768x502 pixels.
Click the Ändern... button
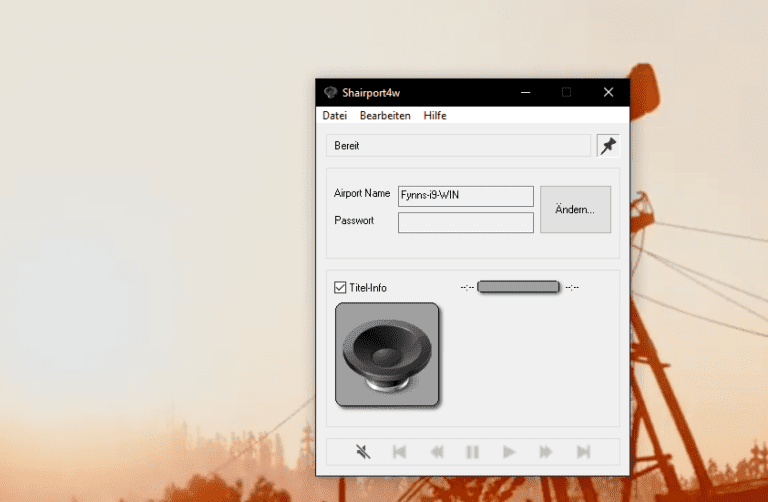click(x=575, y=209)
